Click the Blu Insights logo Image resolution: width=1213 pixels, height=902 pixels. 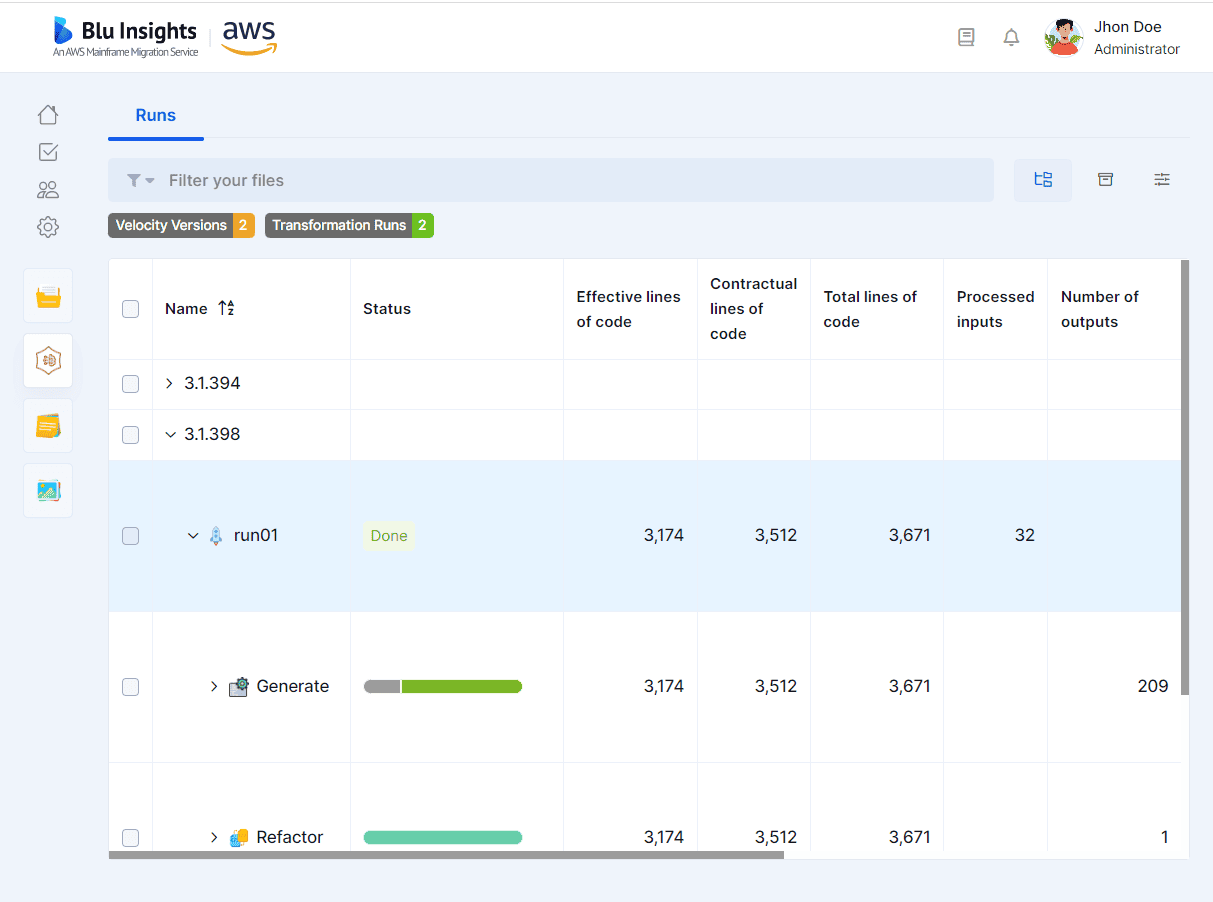[126, 37]
